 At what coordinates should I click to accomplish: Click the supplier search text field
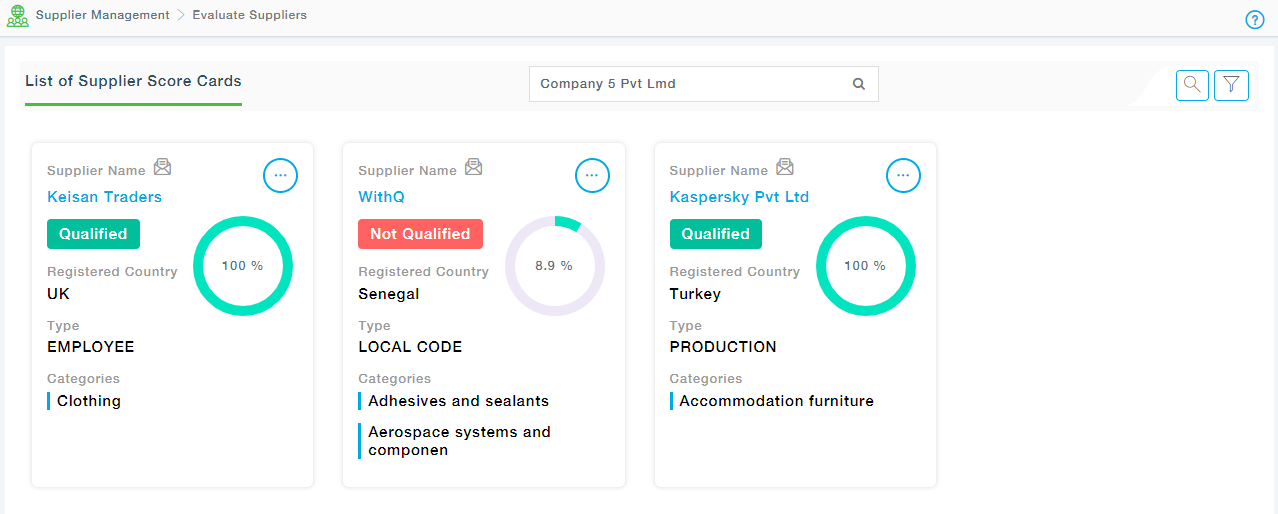(690, 84)
